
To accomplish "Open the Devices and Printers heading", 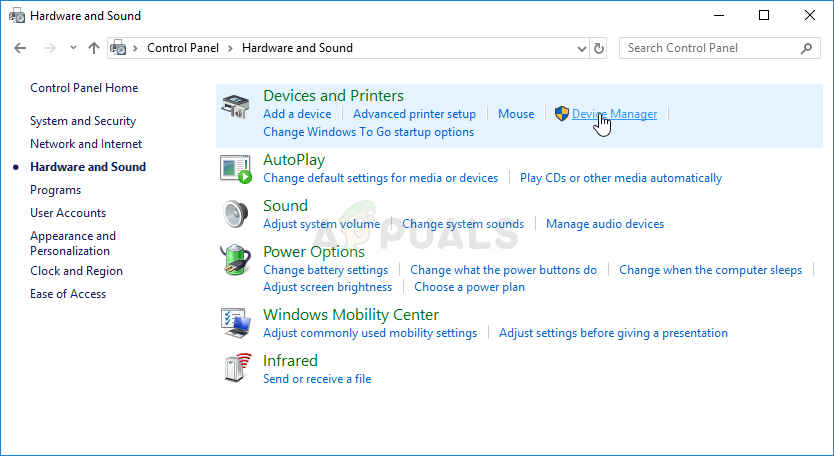I will [333, 95].
